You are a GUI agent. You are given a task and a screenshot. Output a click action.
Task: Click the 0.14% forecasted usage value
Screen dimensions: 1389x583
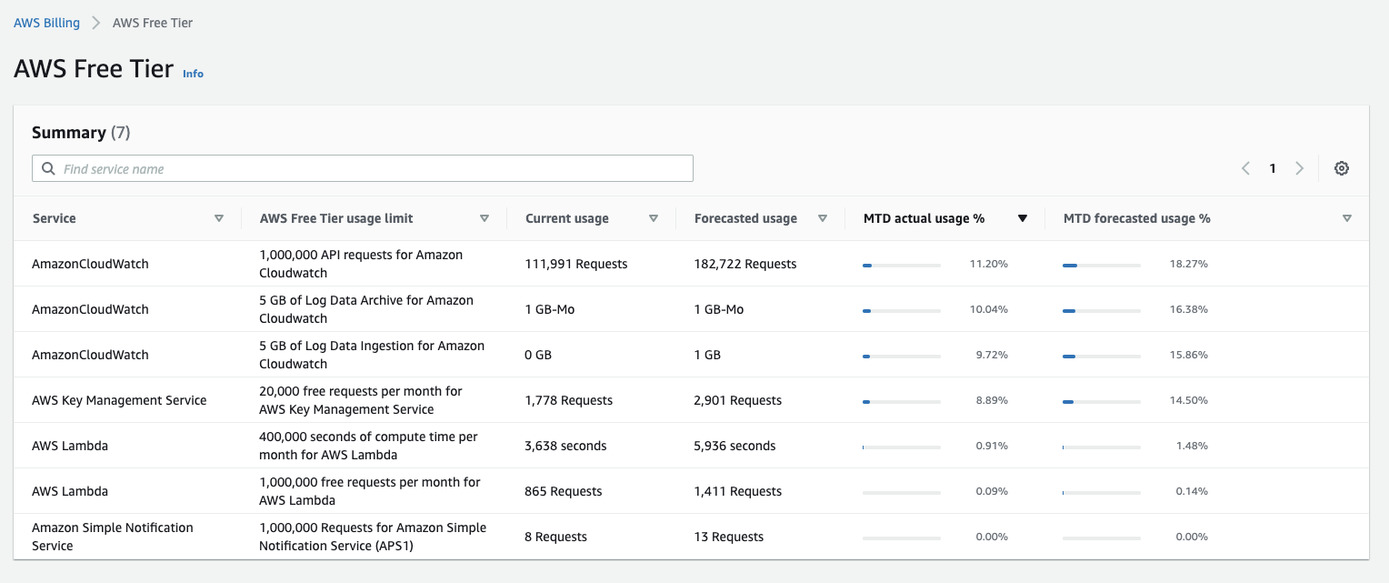(1192, 491)
